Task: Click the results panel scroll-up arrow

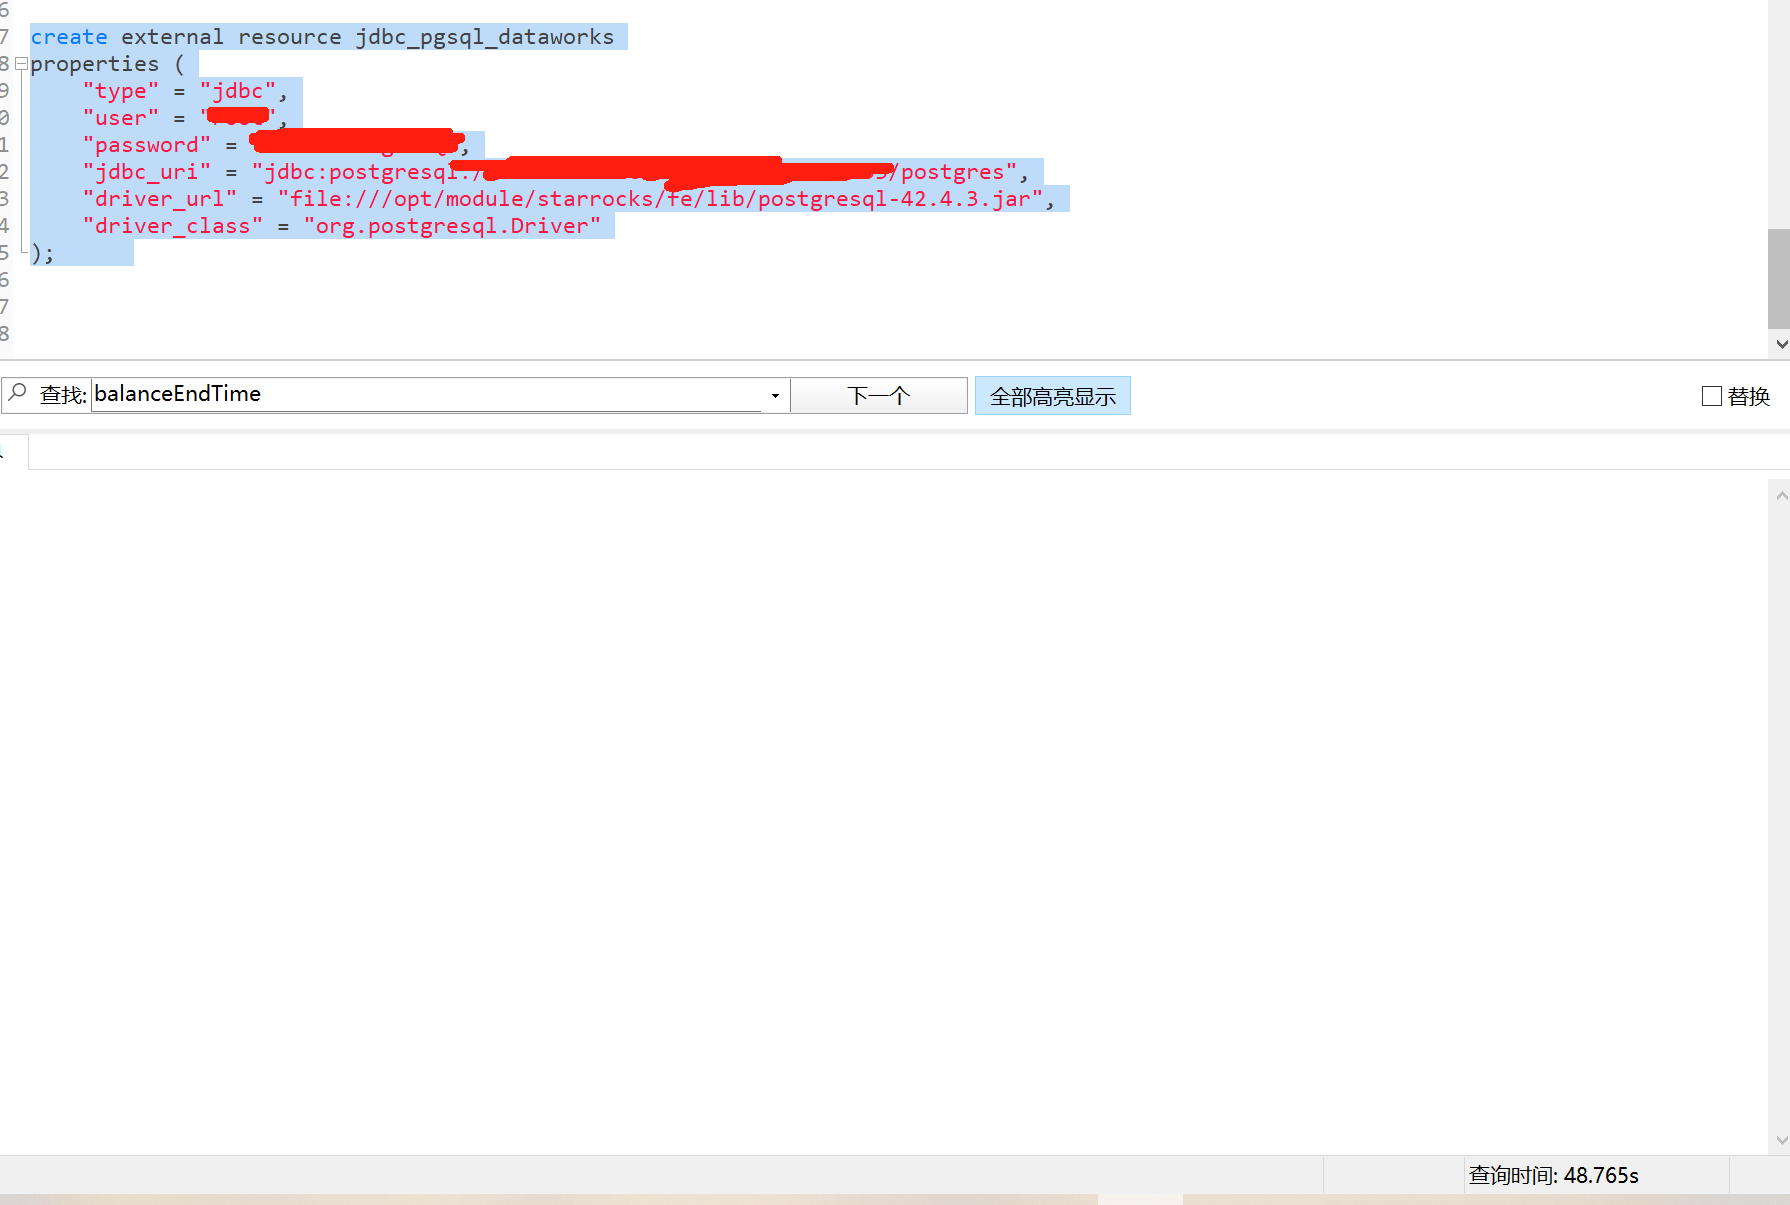Action: pos(1780,495)
